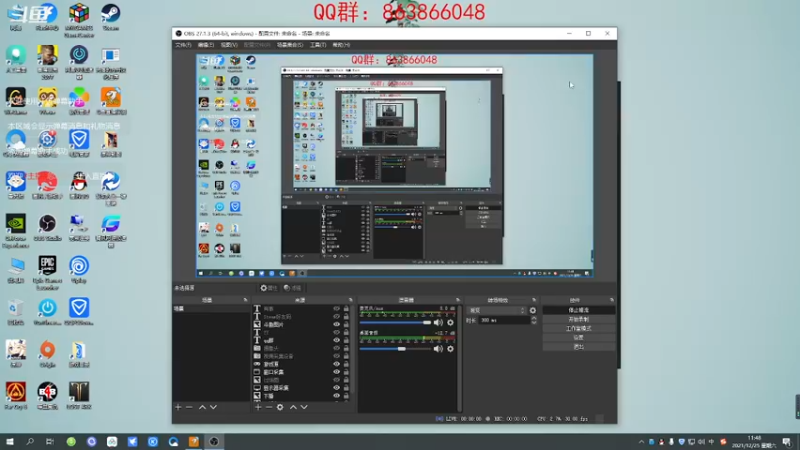
Task: Open GeForce Experience desktop shortcut
Action: [x=16, y=231]
